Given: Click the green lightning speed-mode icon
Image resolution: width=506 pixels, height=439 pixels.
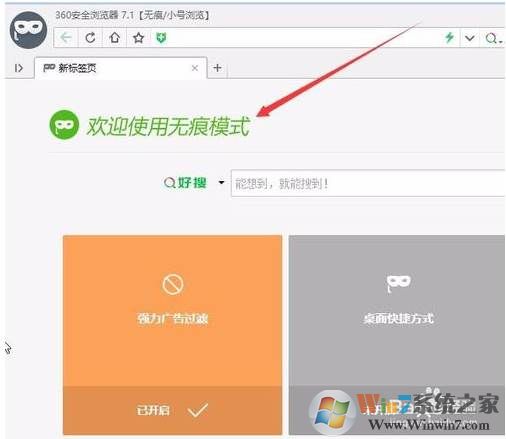Looking at the screenshot, I should 450,37.
